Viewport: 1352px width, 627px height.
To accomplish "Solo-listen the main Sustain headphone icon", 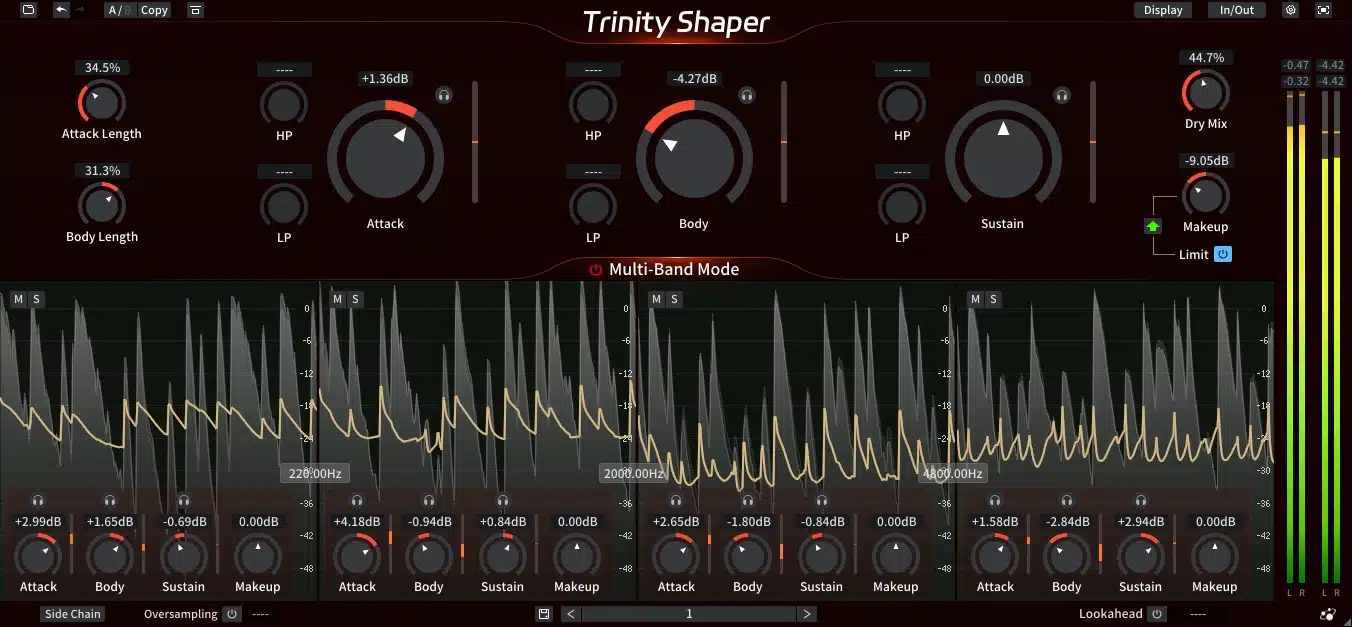I will pos(1062,95).
